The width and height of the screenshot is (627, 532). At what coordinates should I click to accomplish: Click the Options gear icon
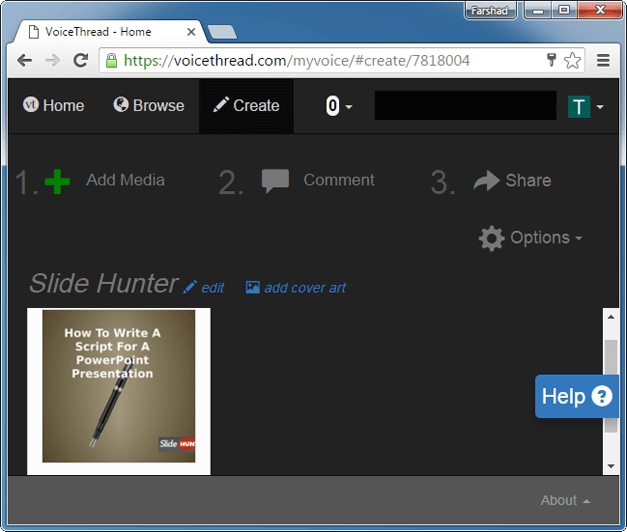491,238
